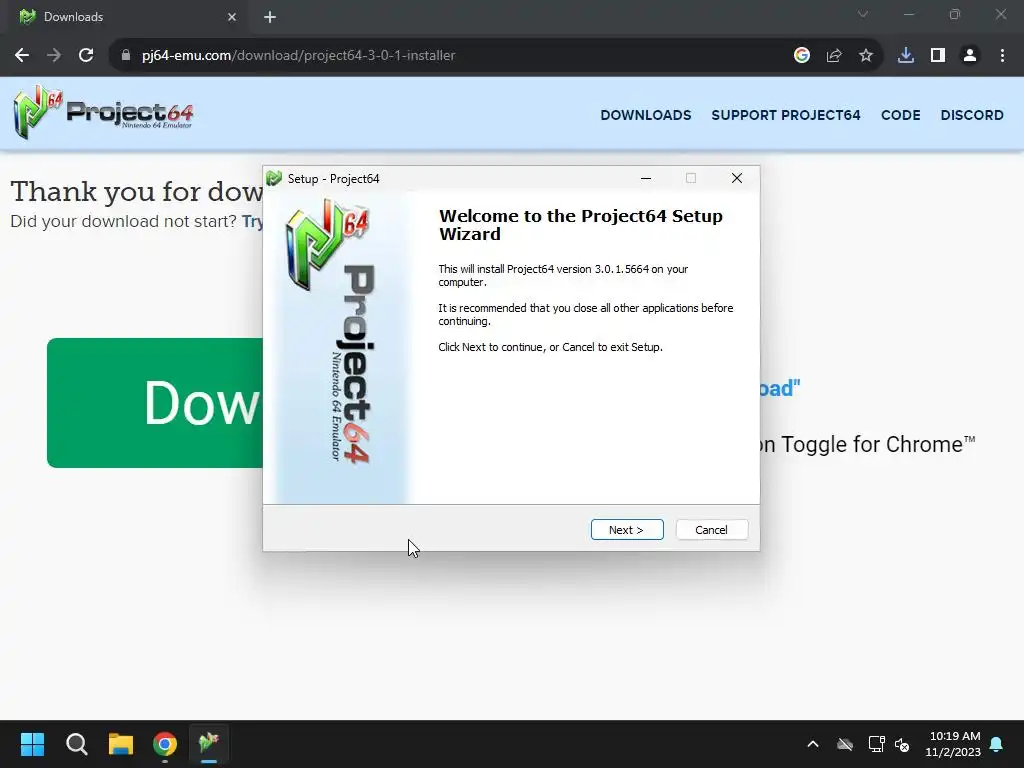
Task: Click the Try again link on the webpage
Action: [252, 221]
